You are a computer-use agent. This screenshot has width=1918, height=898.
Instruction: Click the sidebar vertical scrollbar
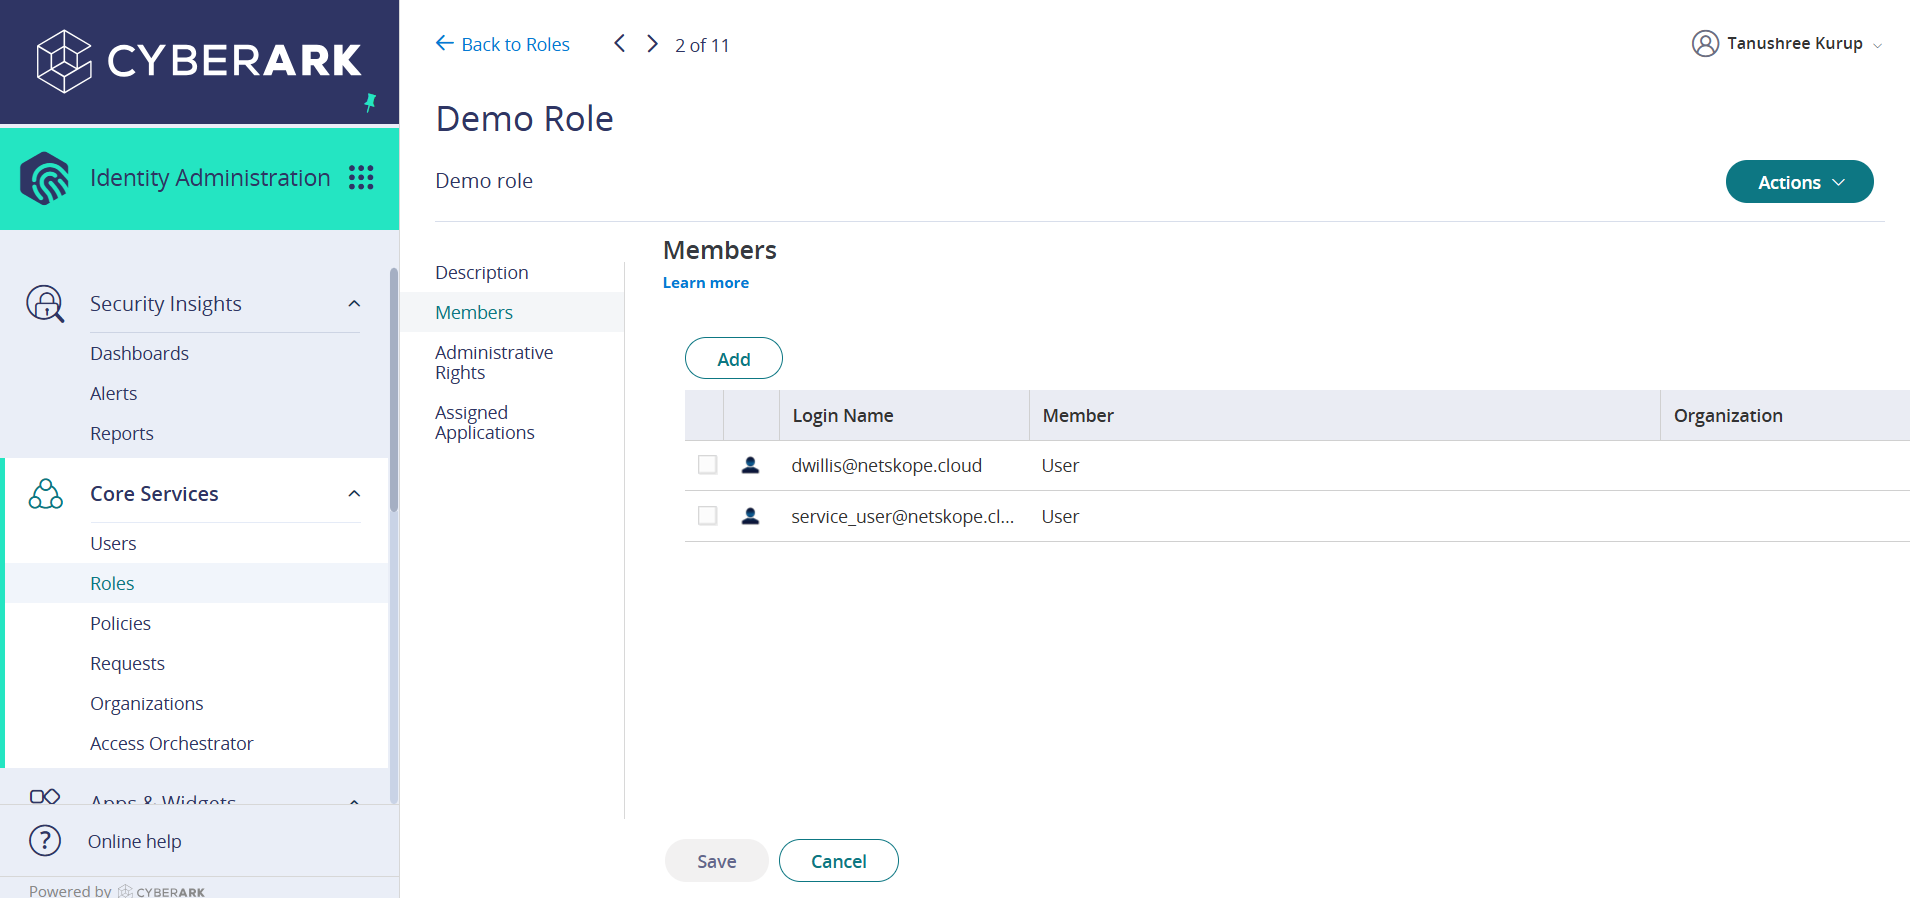pyautogui.click(x=394, y=390)
